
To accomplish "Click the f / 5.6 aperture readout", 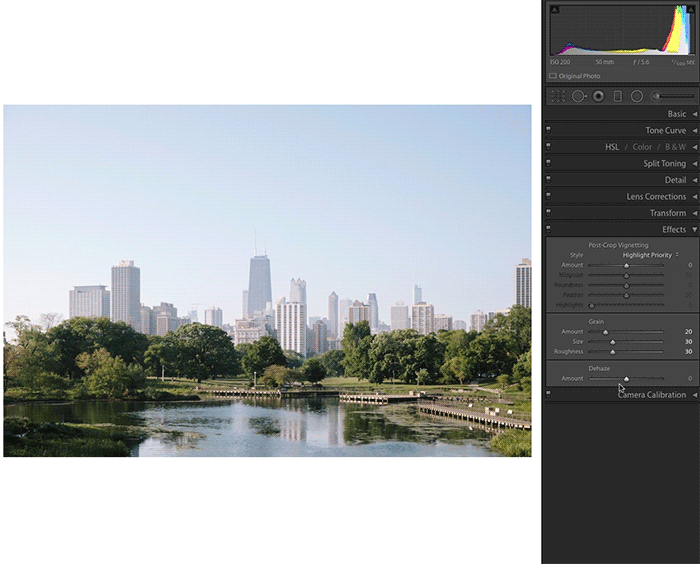I will coord(641,62).
